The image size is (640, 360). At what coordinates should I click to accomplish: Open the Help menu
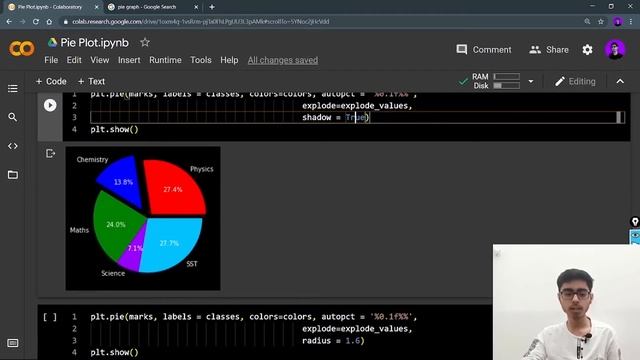pos(229,60)
